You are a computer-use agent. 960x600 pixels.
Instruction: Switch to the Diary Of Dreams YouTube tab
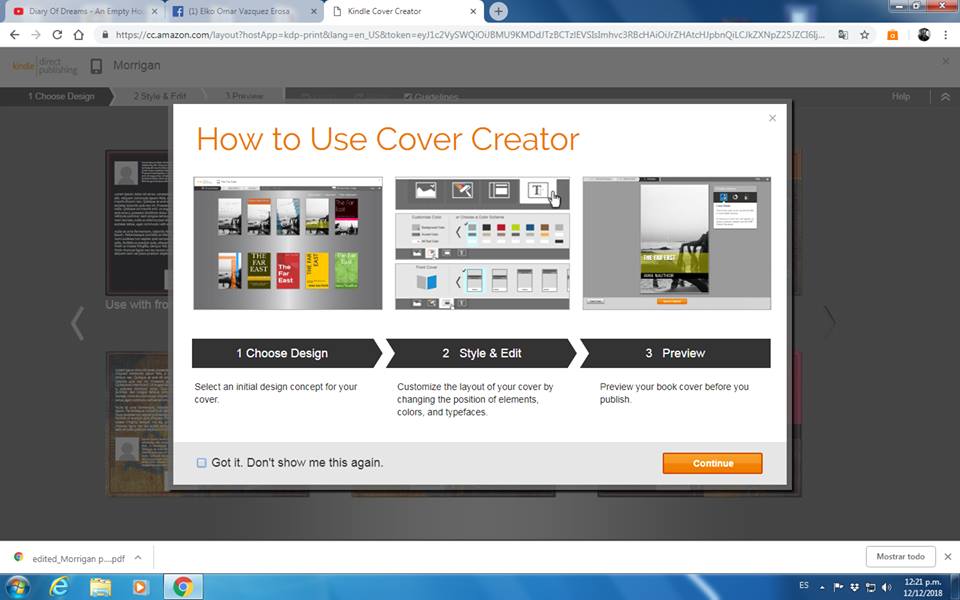[x=80, y=11]
